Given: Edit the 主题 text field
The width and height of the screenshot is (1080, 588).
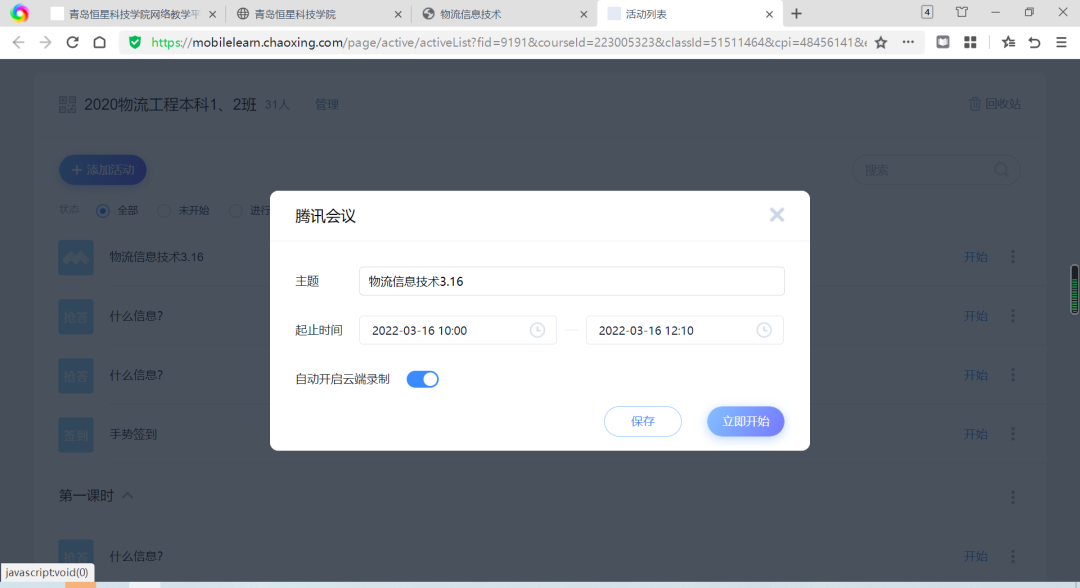Looking at the screenshot, I should [571, 281].
